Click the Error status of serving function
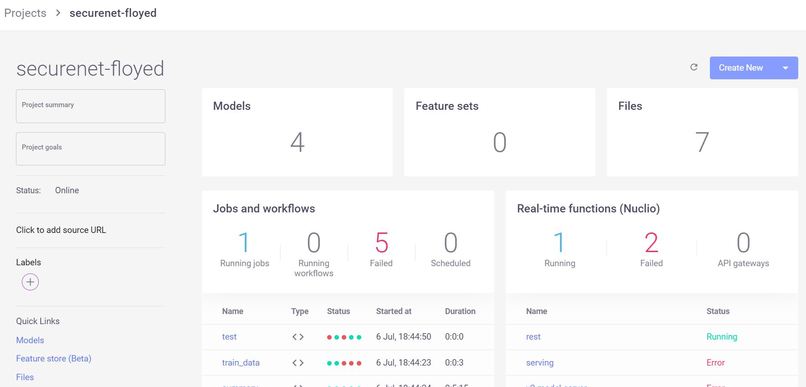This screenshot has width=806, height=387. point(716,363)
